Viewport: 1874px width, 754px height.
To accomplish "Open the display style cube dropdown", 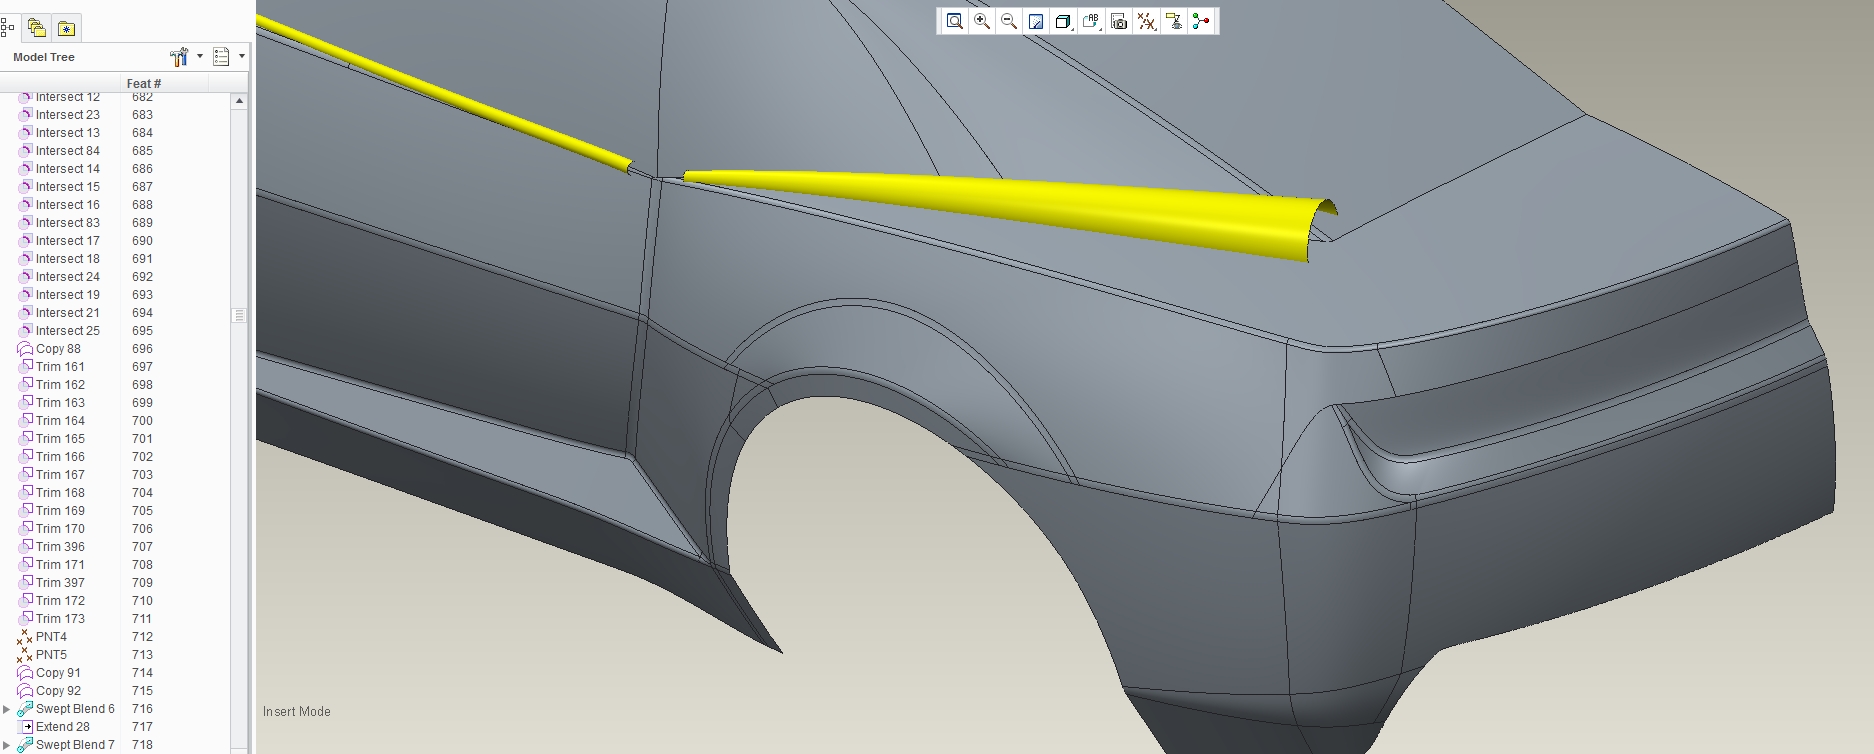I will 1064,21.
